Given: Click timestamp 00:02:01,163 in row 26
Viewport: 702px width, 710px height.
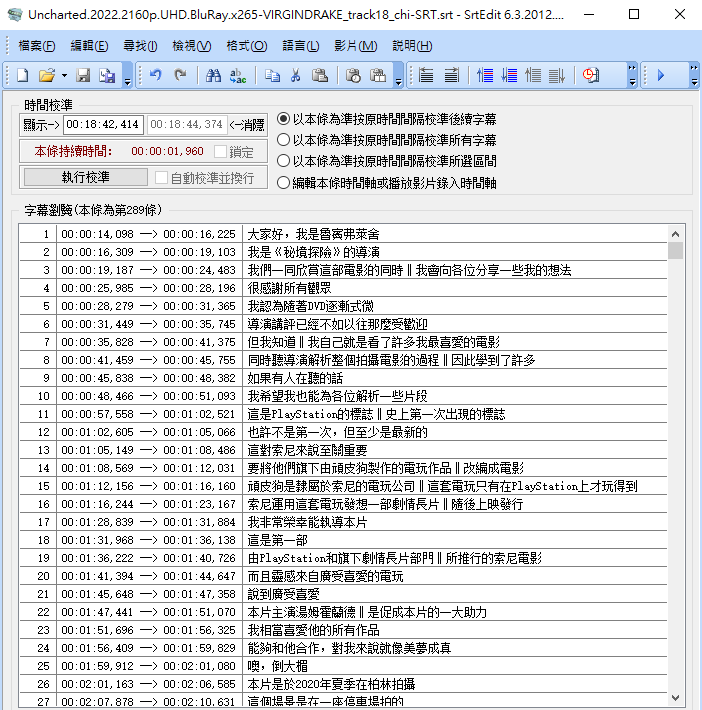Looking at the screenshot, I should pos(97,684).
